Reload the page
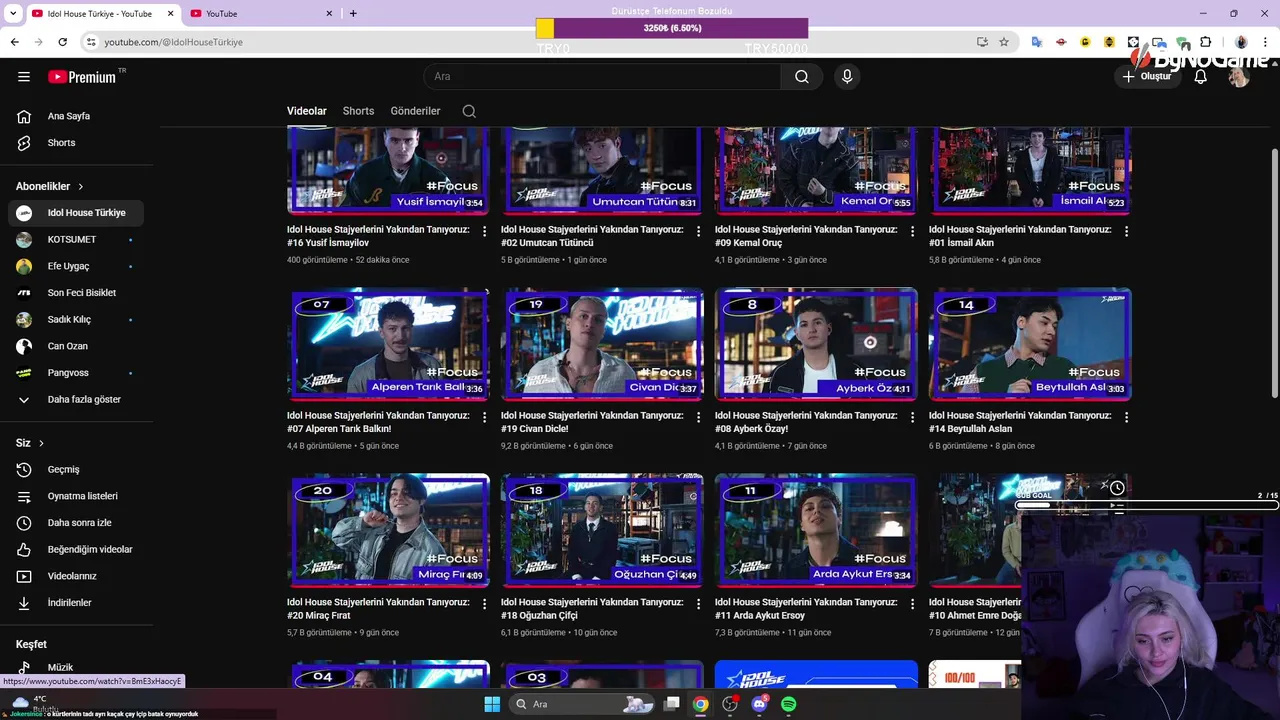 [62, 42]
